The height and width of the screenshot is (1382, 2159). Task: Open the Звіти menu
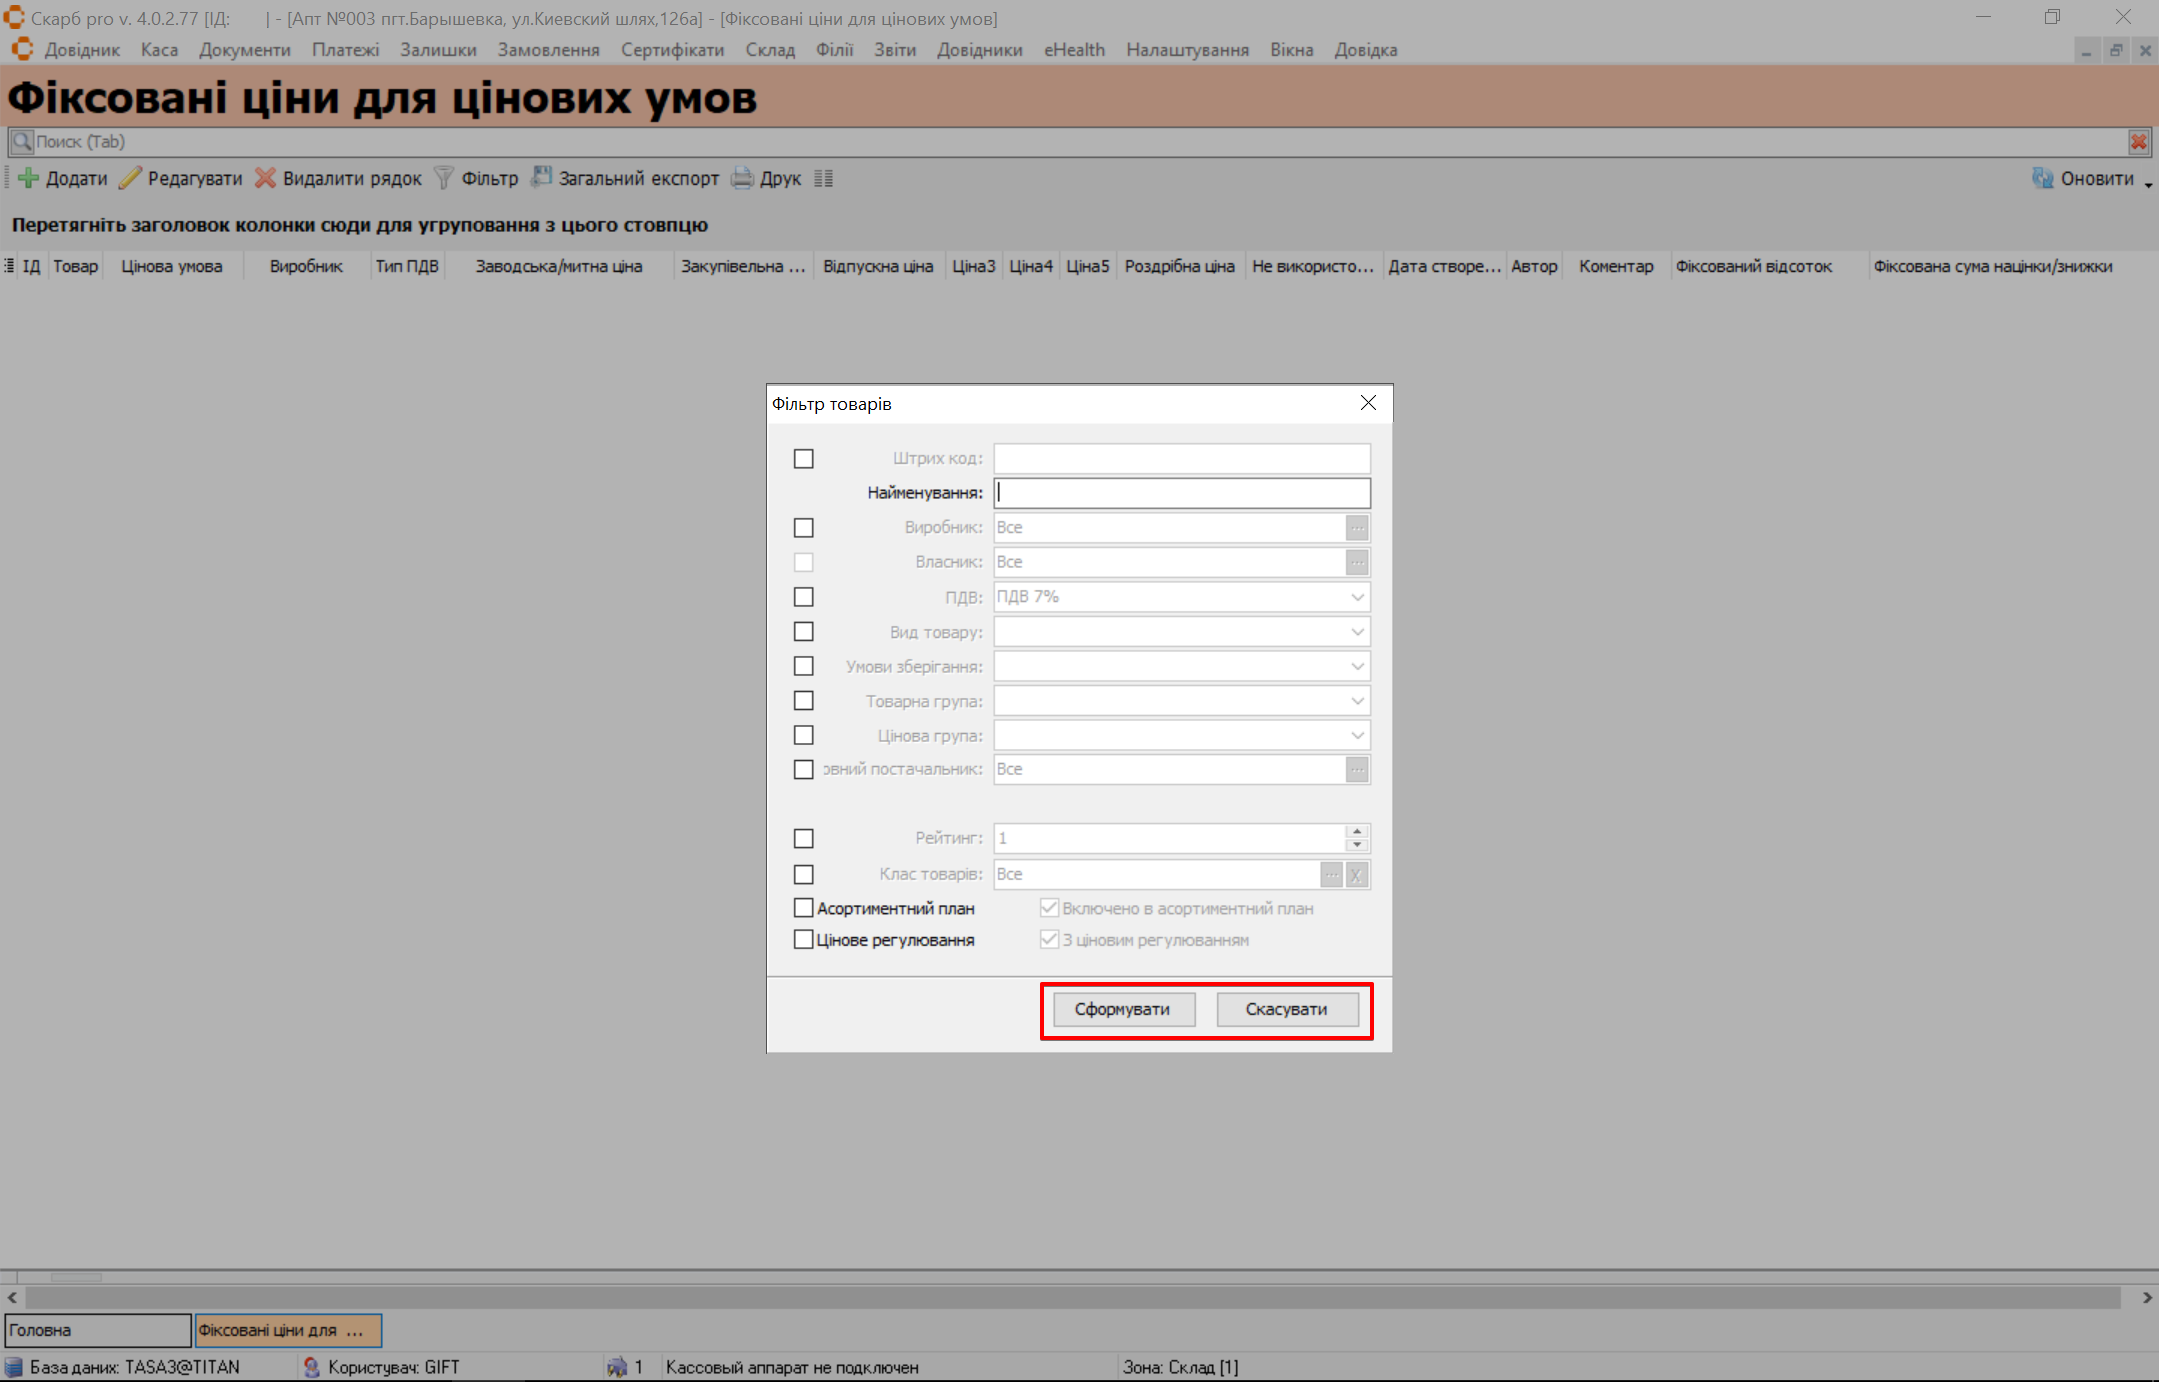pos(894,50)
